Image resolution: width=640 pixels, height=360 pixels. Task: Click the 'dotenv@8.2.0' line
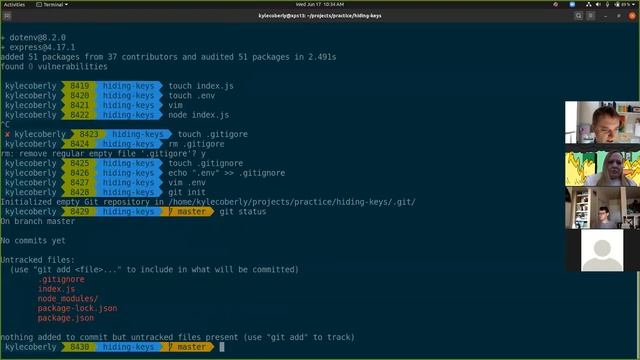click(x=33, y=38)
